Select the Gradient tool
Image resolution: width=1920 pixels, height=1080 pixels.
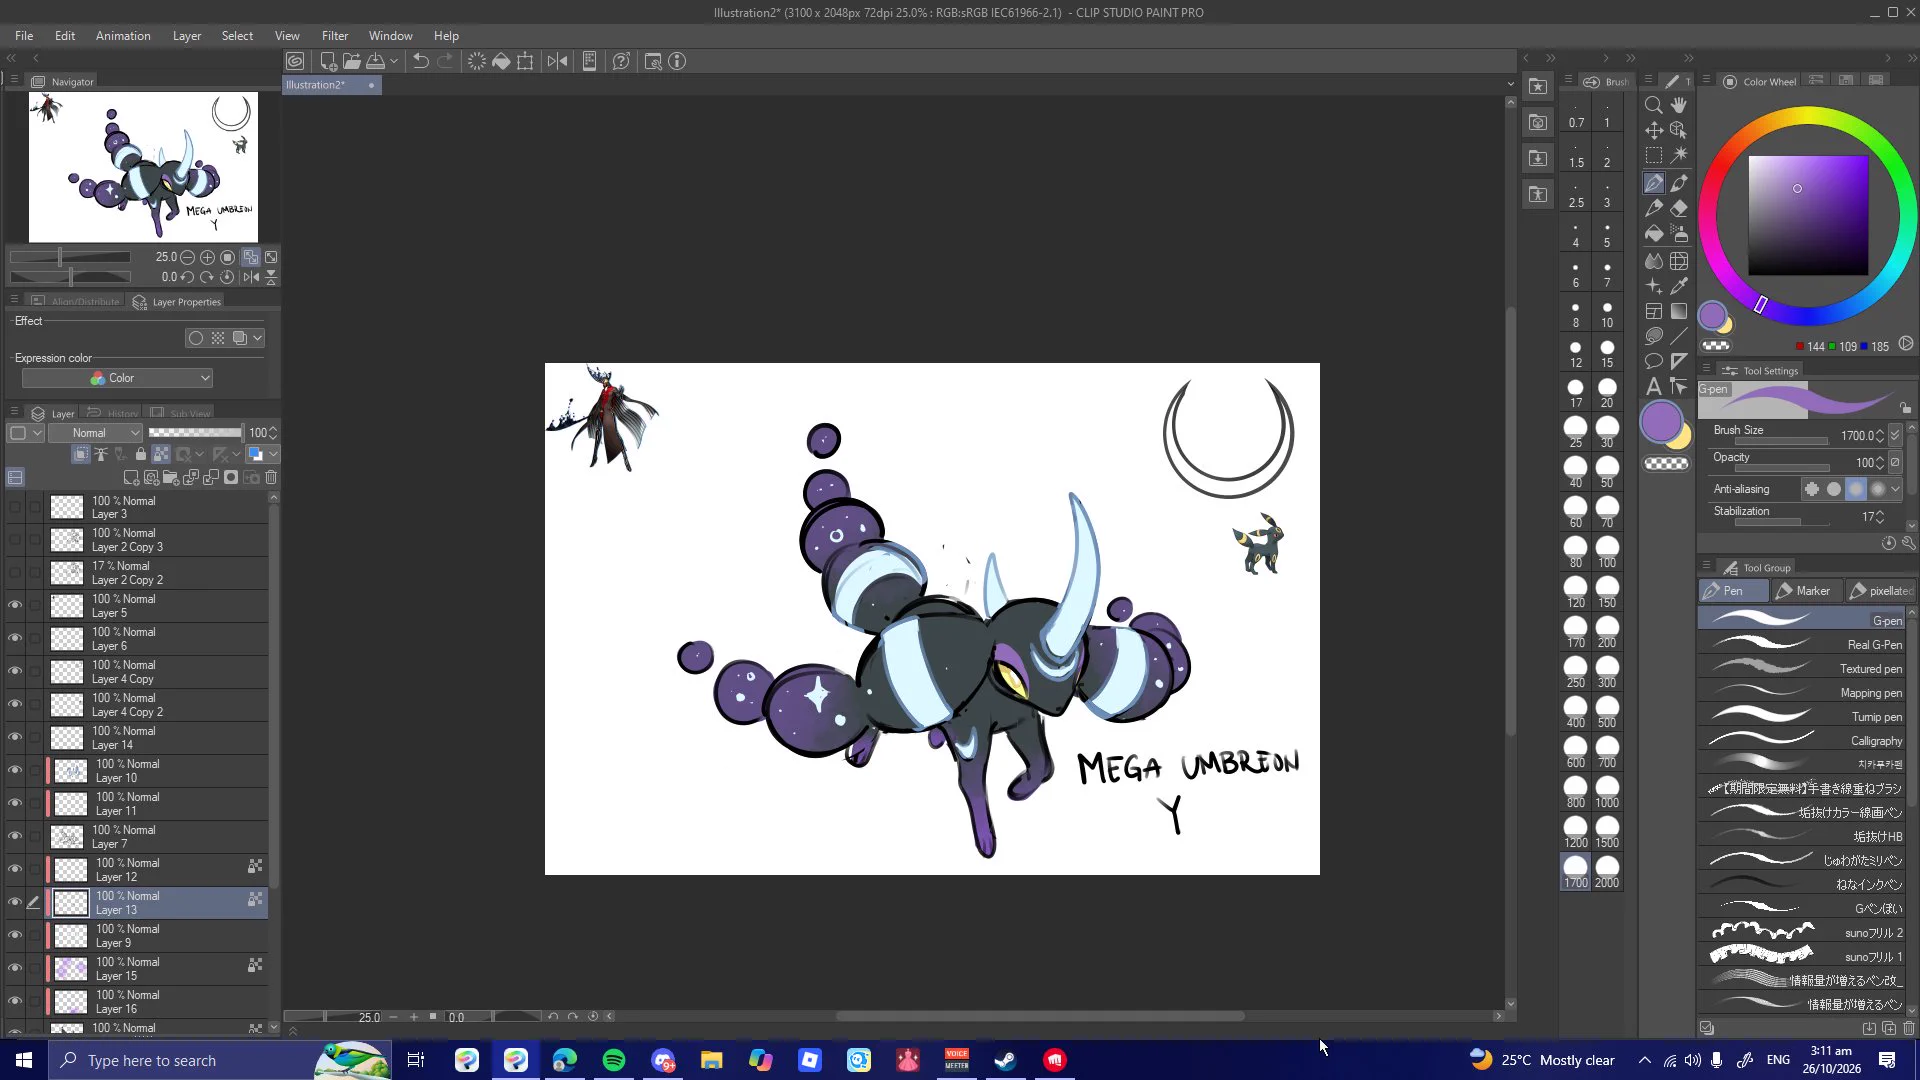1679,312
